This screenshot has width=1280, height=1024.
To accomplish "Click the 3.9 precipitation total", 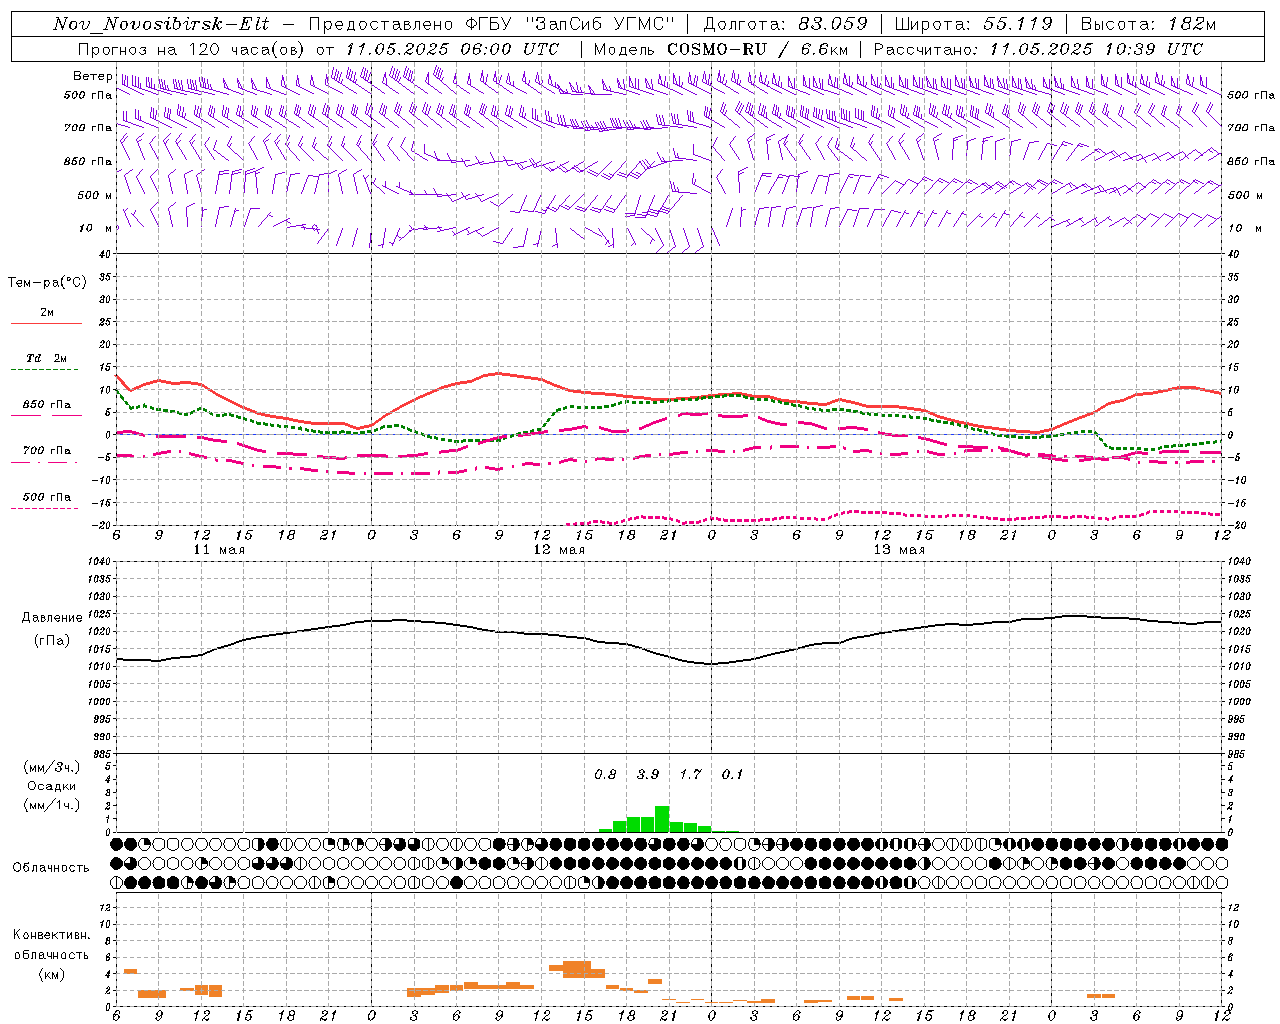I will (x=648, y=774).
